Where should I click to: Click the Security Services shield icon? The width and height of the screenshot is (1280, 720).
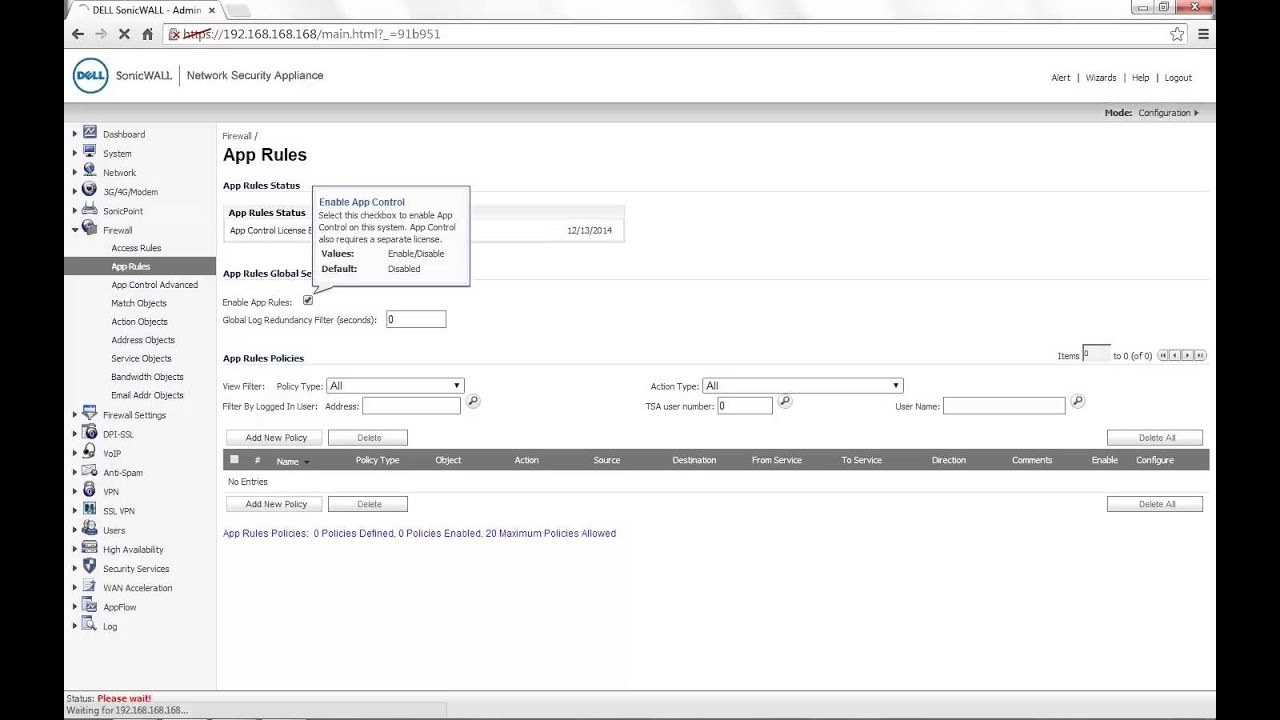click(90, 567)
